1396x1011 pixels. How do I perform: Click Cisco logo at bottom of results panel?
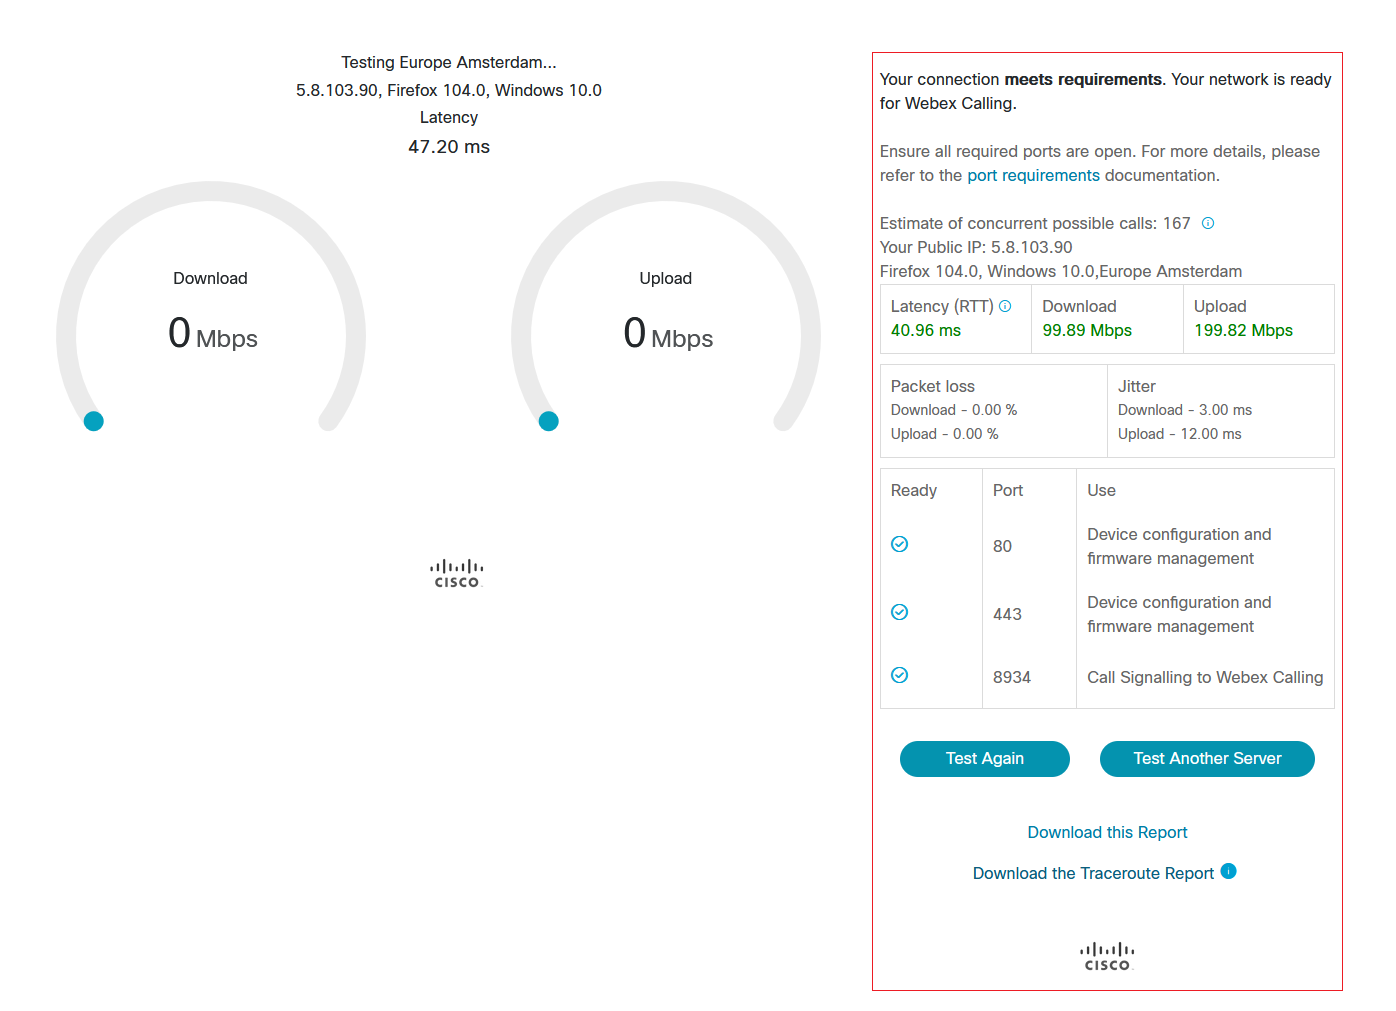[x=1107, y=957]
